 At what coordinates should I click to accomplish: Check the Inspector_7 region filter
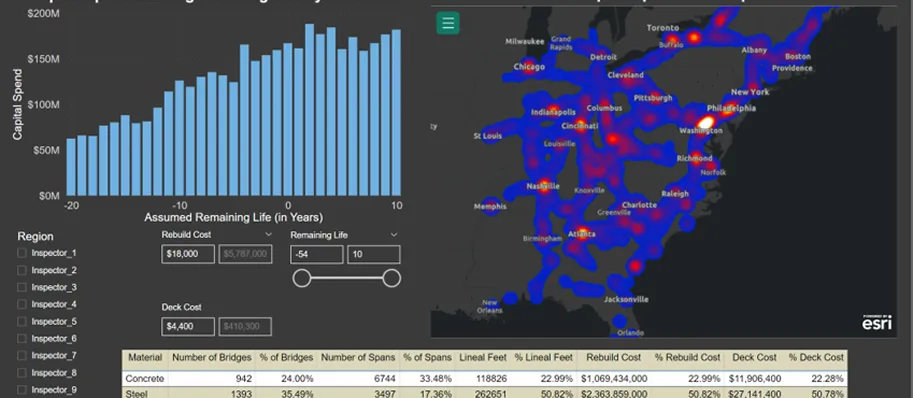point(22,356)
